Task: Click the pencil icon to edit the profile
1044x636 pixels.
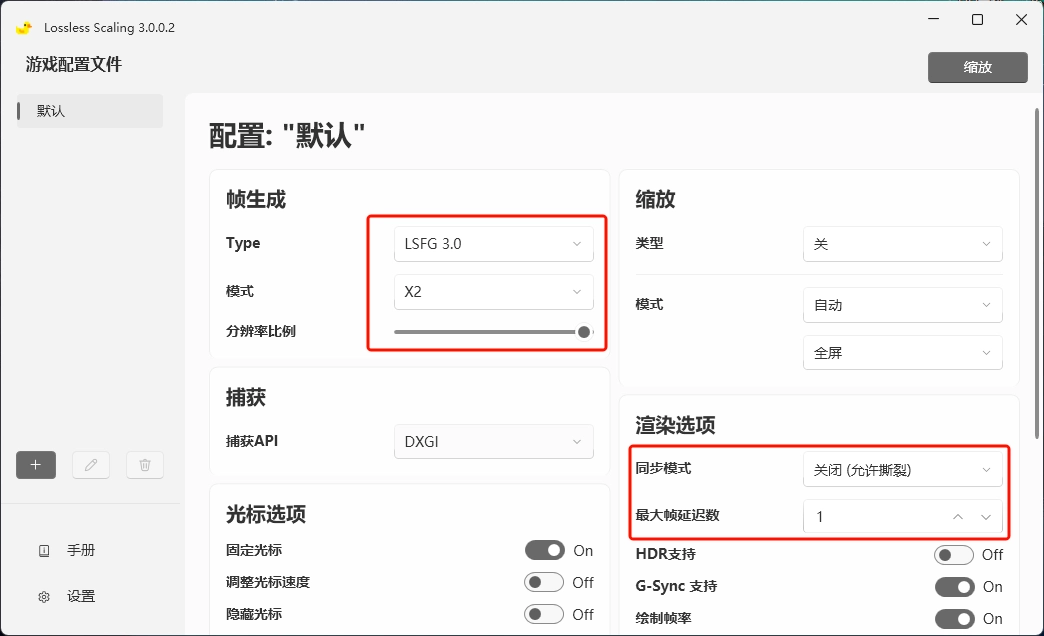Action: point(90,464)
